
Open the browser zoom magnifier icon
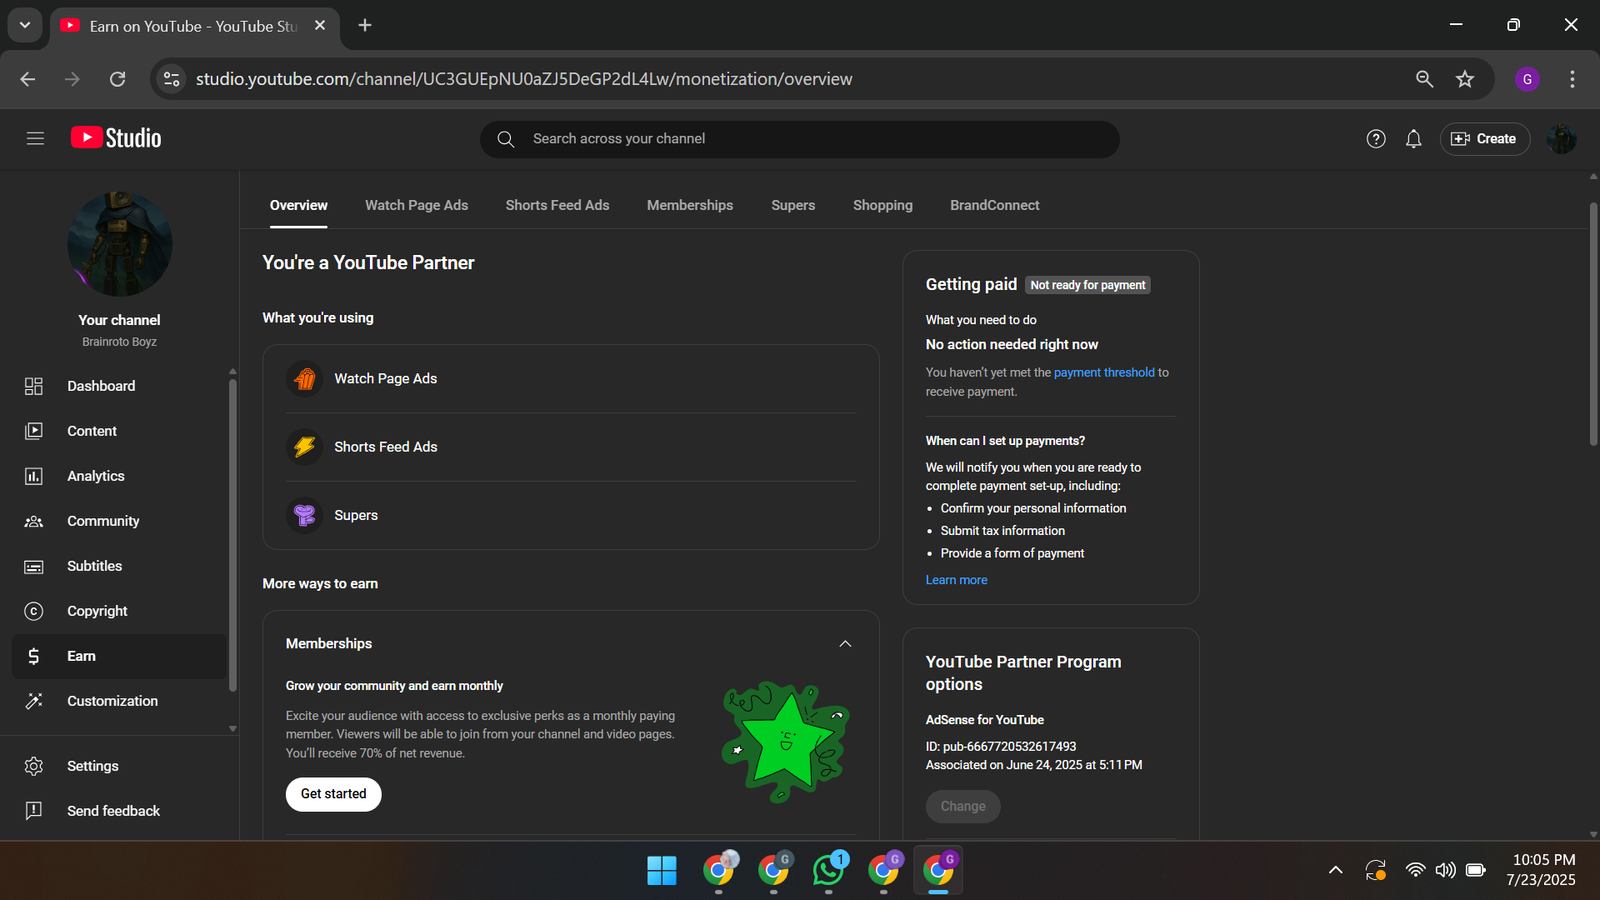pyautogui.click(x=1424, y=79)
